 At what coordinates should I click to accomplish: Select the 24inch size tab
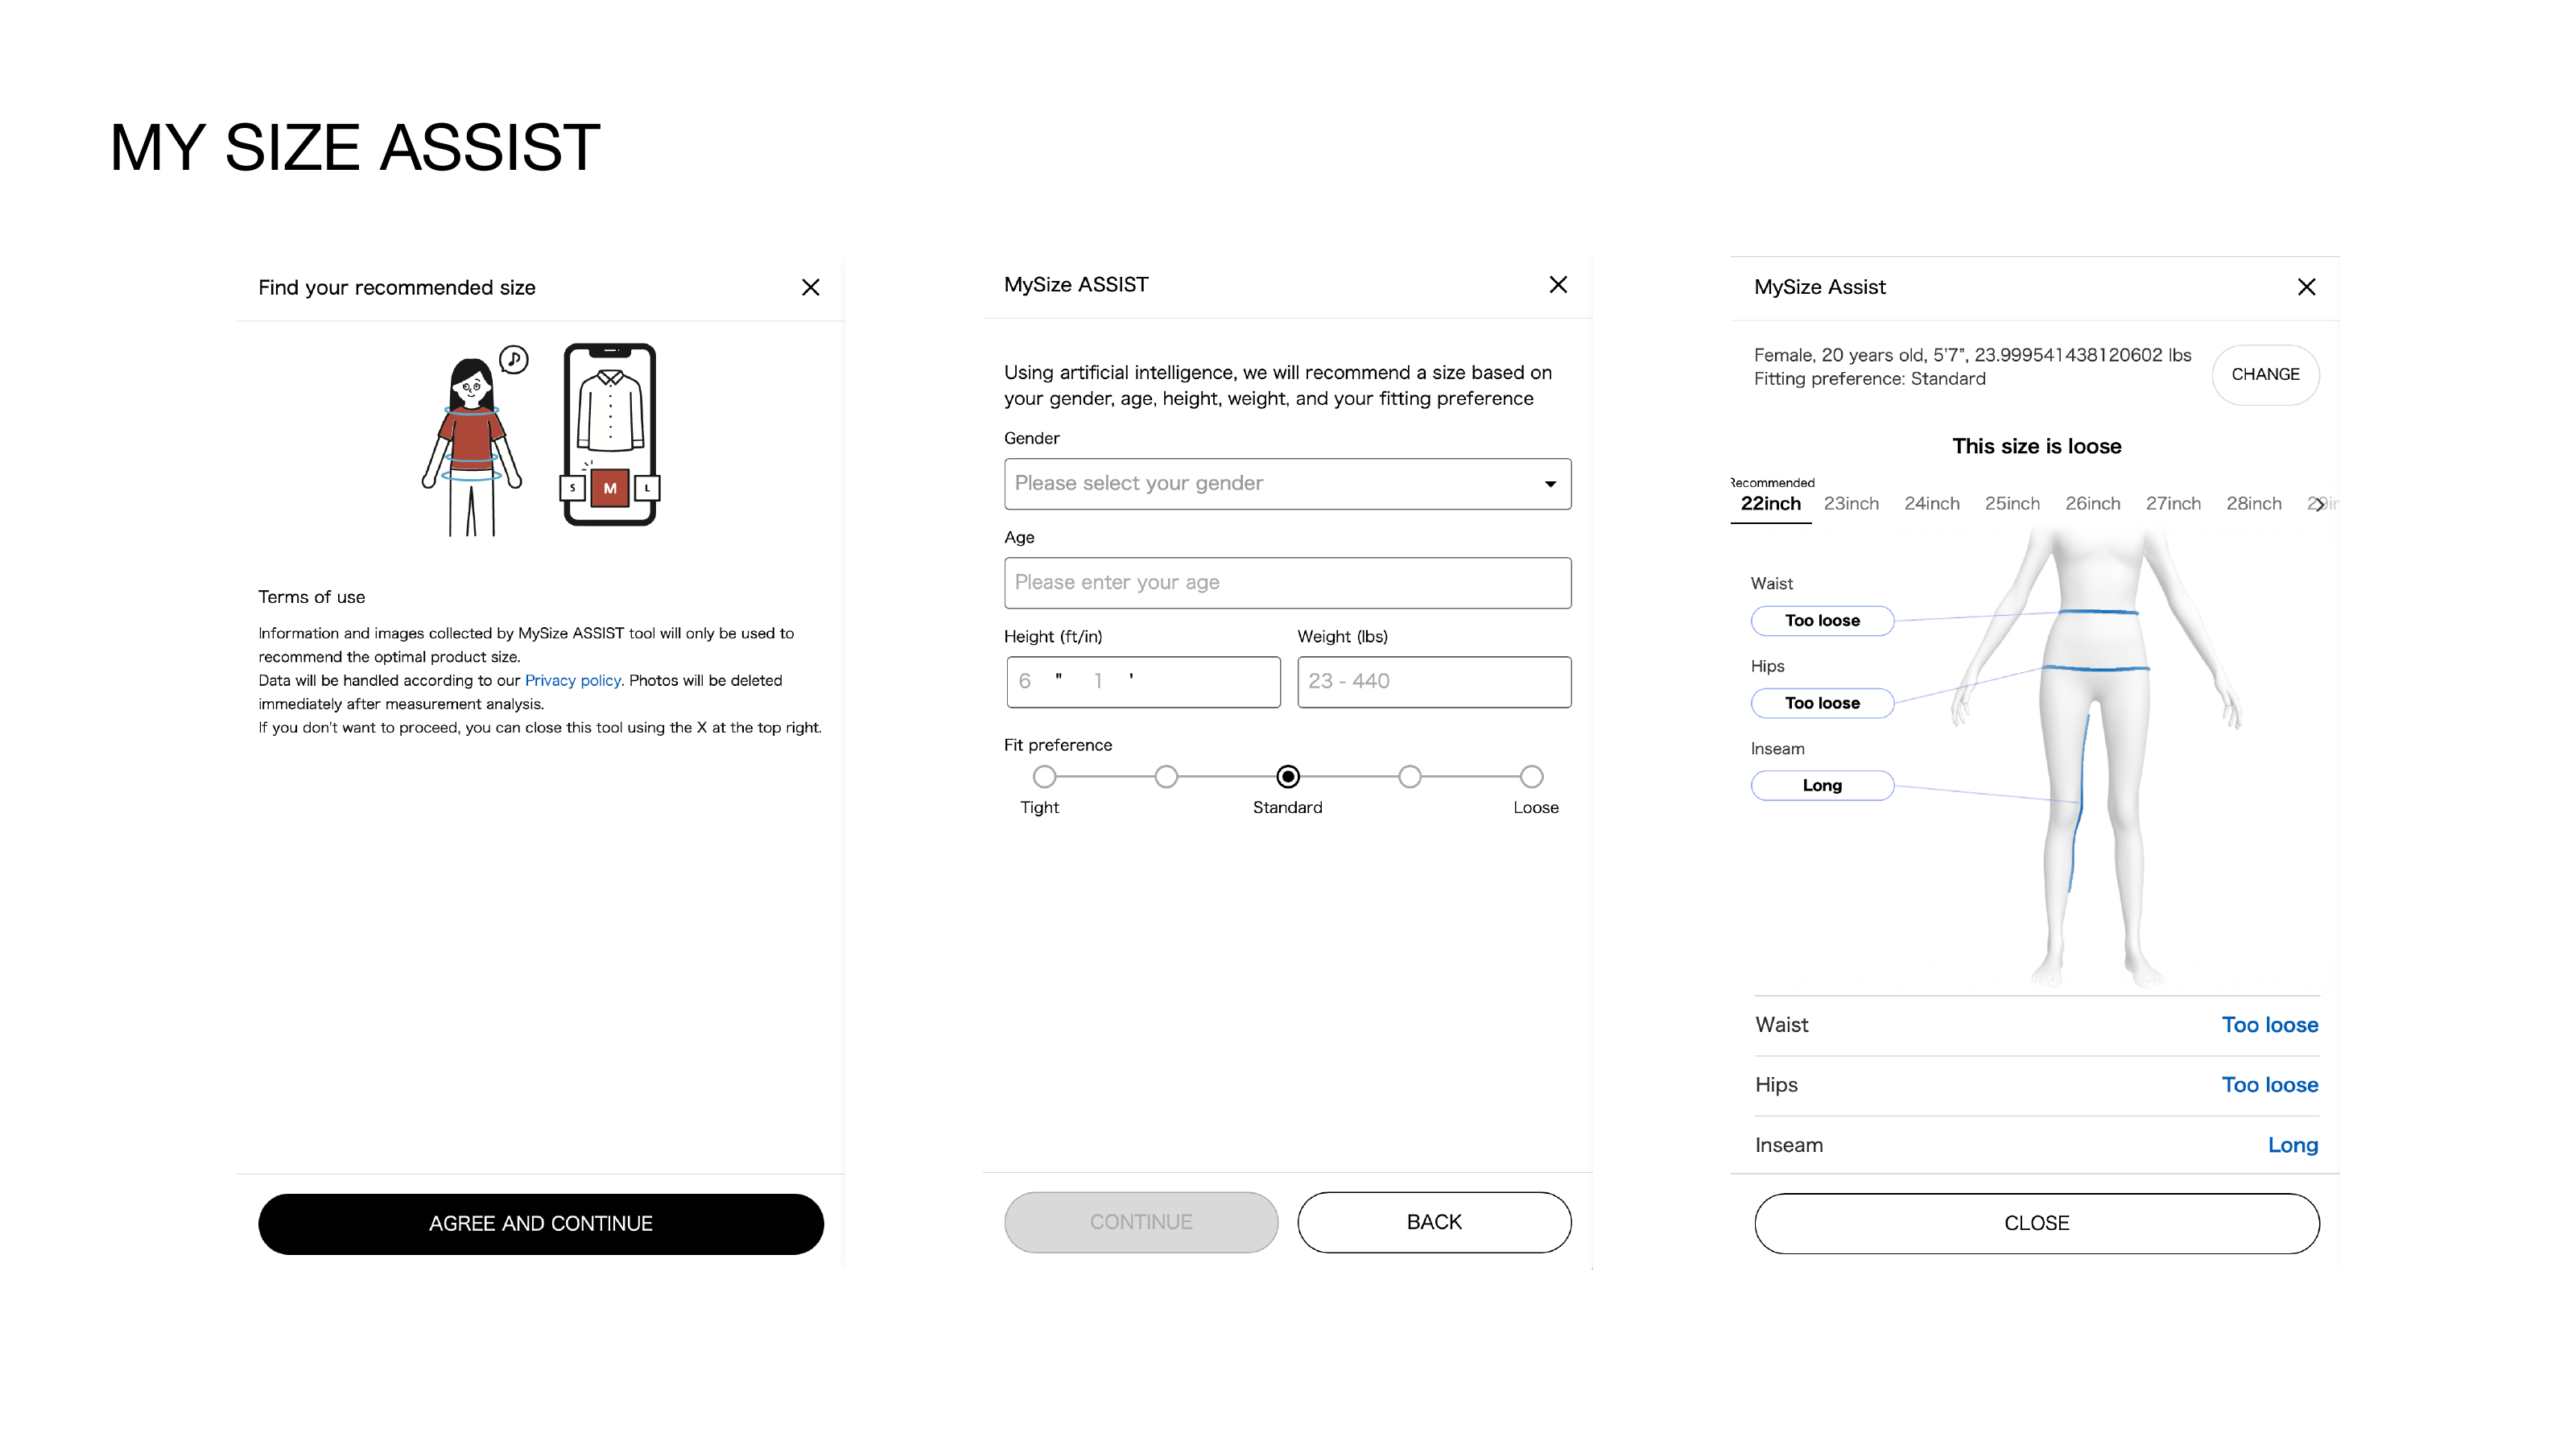pos(1931,503)
